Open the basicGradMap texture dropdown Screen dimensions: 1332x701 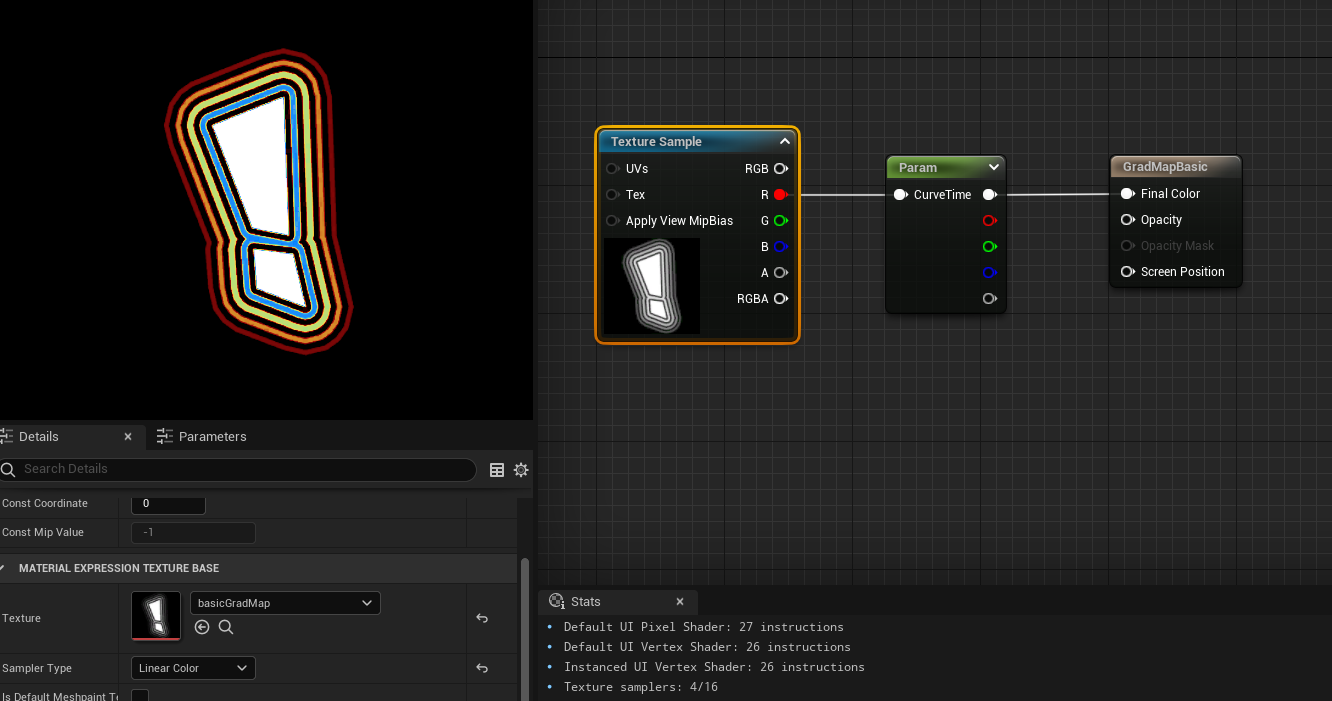coord(284,603)
